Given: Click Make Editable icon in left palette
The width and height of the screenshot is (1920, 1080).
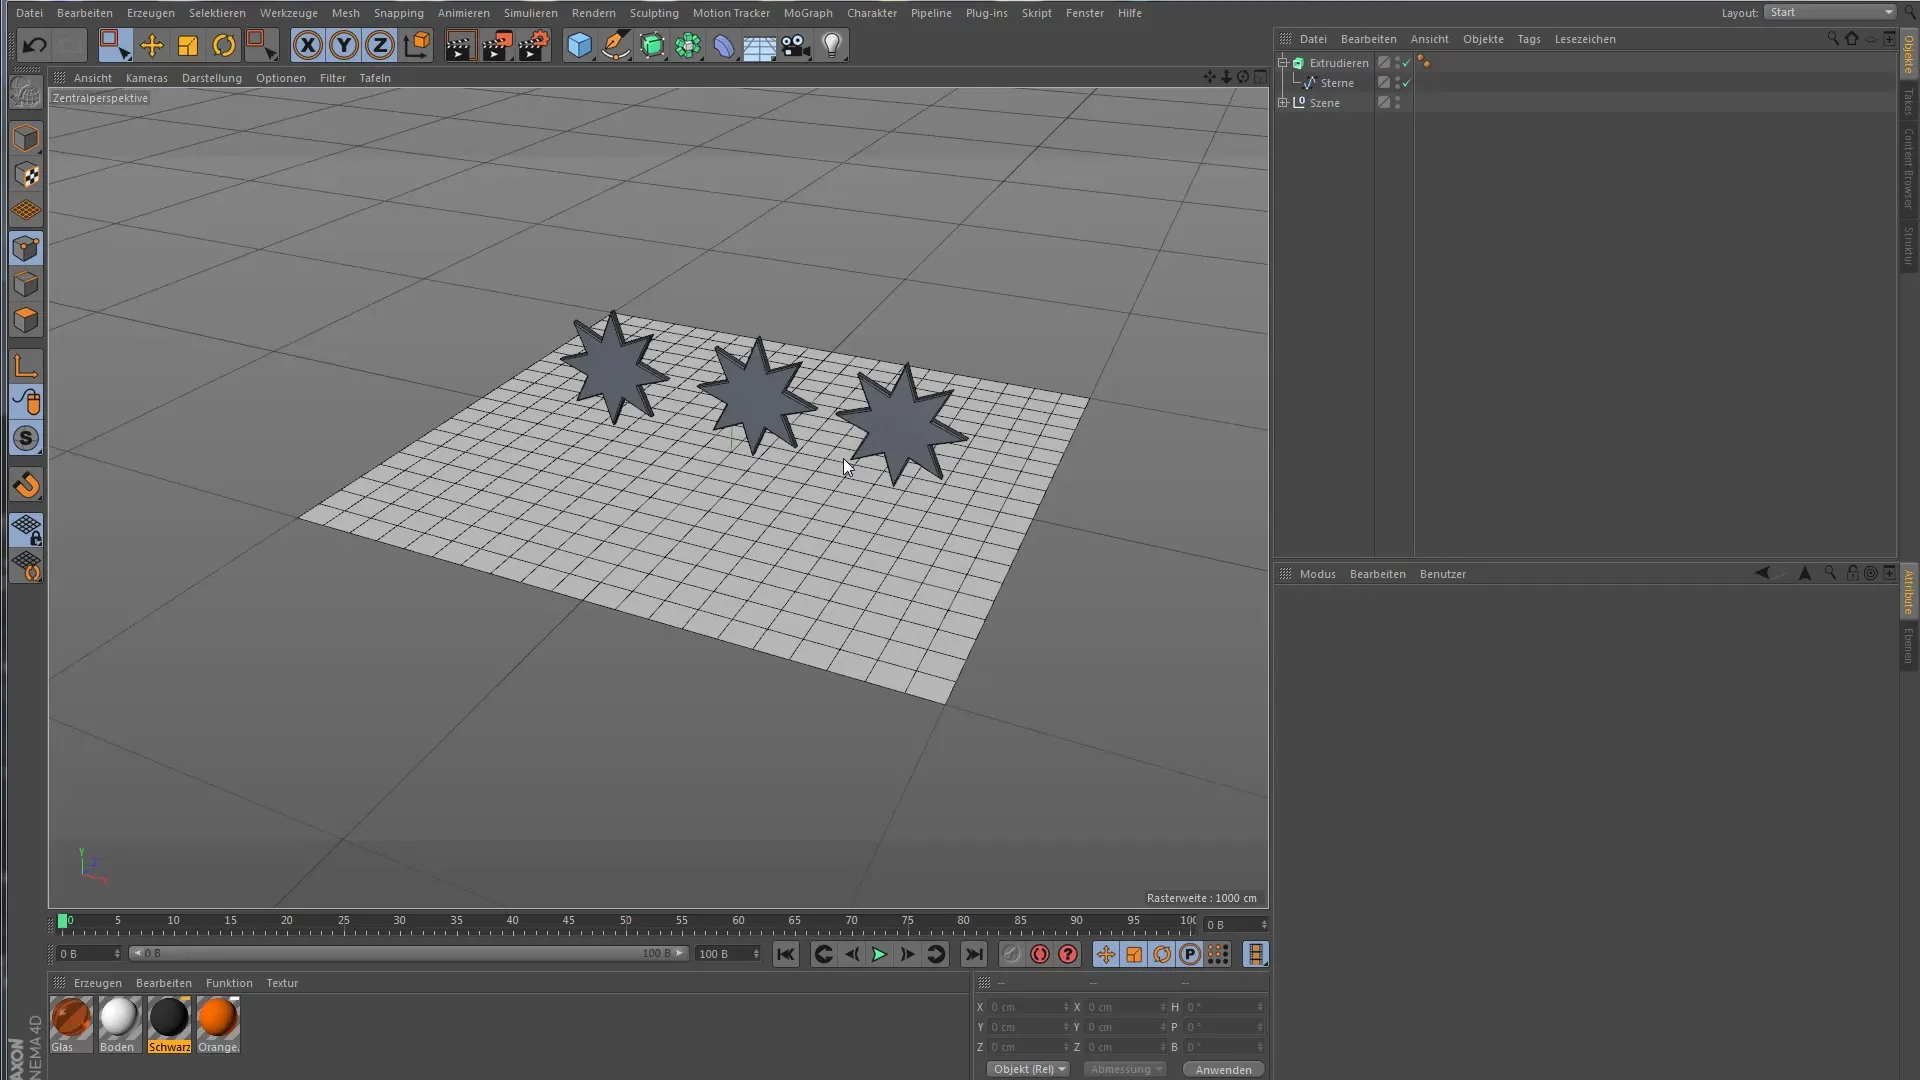Looking at the screenshot, I should 26,93.
